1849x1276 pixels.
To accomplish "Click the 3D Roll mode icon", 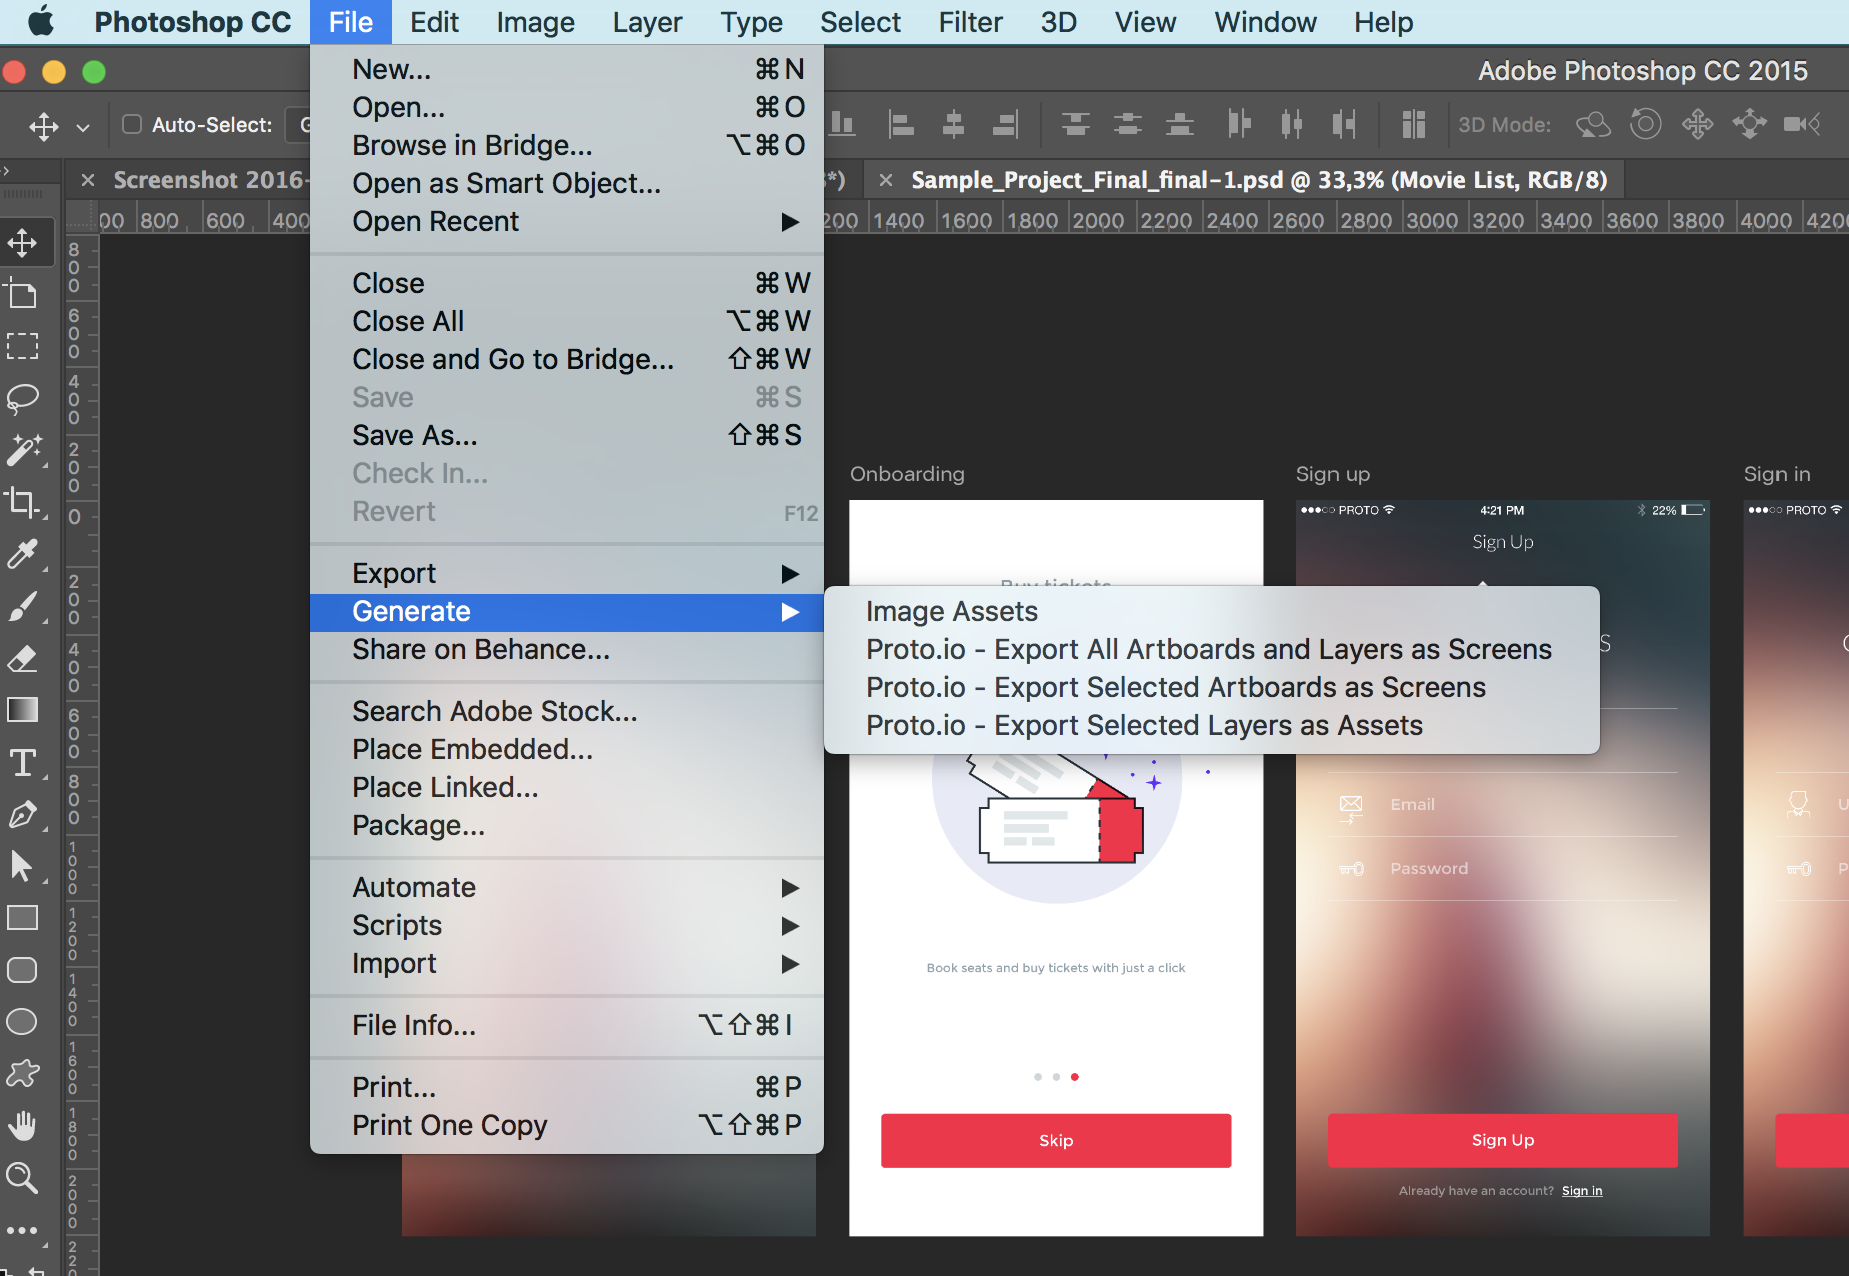I will coord(1646,124).
